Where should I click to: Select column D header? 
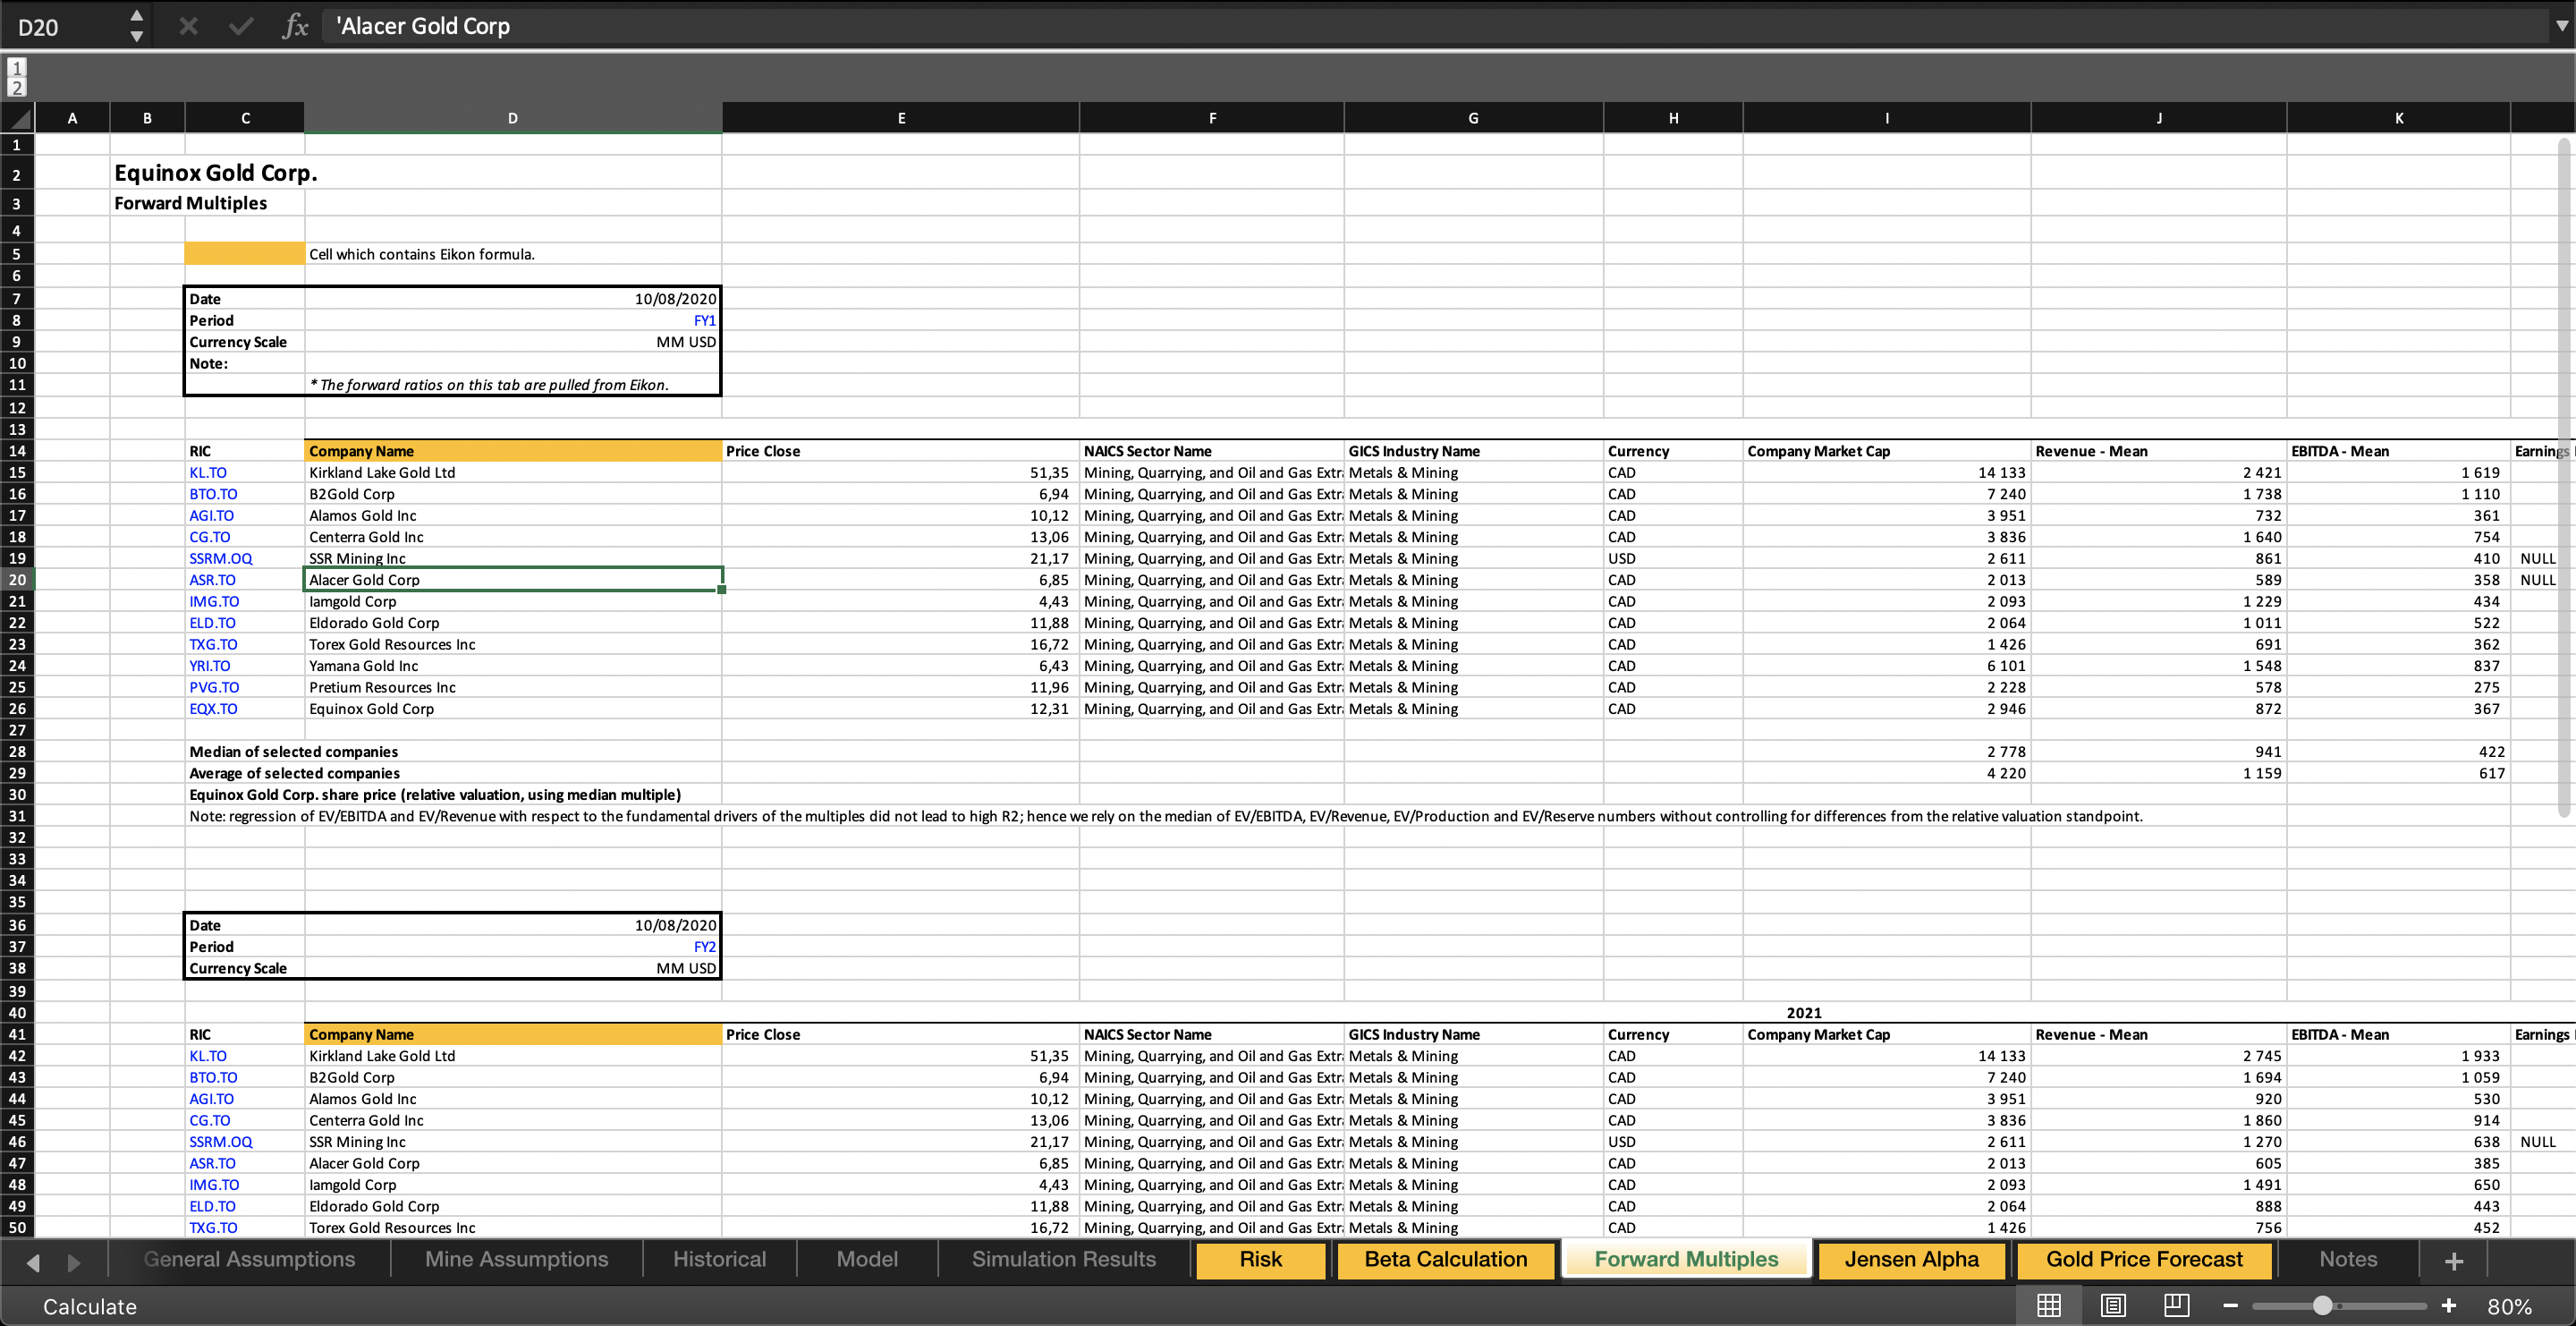[x=513, y=118]
